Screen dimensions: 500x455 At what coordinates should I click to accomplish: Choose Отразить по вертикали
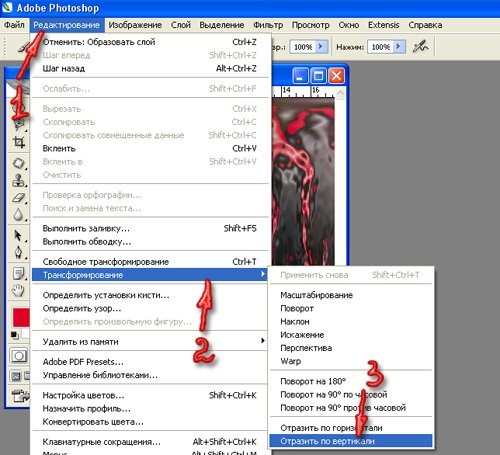click(351, 441)
